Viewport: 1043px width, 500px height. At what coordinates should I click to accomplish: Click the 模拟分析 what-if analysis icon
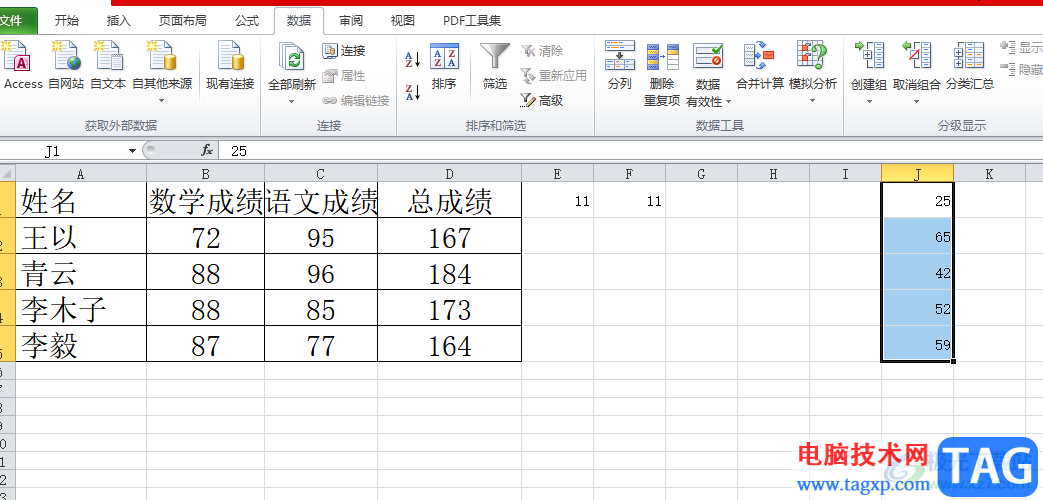812,57
